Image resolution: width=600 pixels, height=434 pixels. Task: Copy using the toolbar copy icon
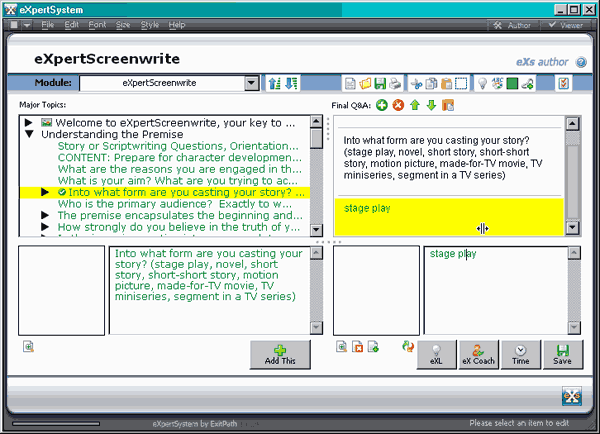click(x=431, y=83)
